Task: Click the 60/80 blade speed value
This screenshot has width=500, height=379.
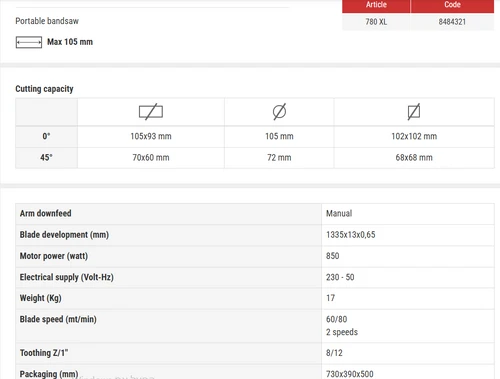Action: 337,319
